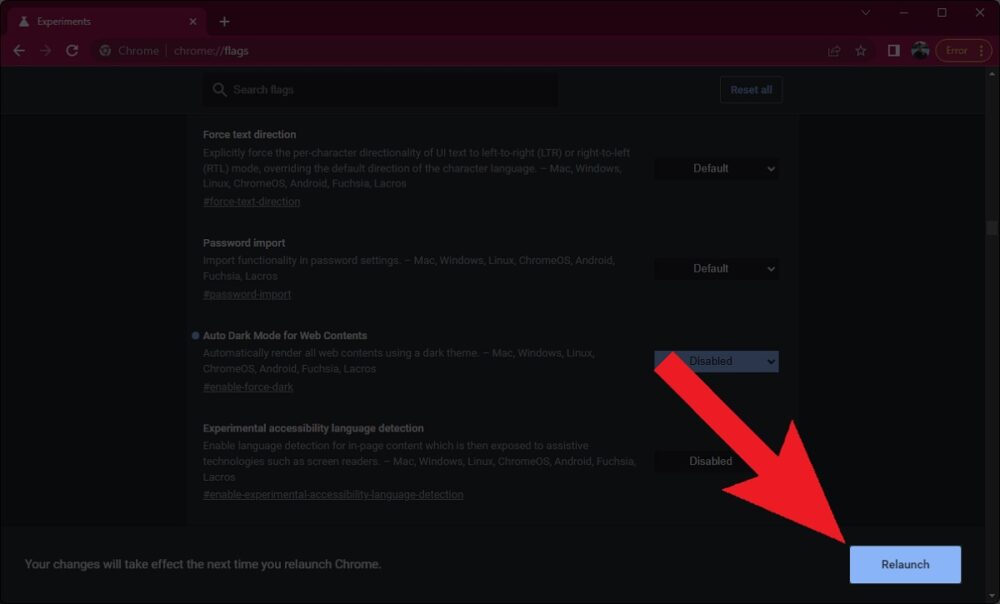1000x604 pixels.
Task: Open the Force text direction dropdown
Action: tap(716, 168)
